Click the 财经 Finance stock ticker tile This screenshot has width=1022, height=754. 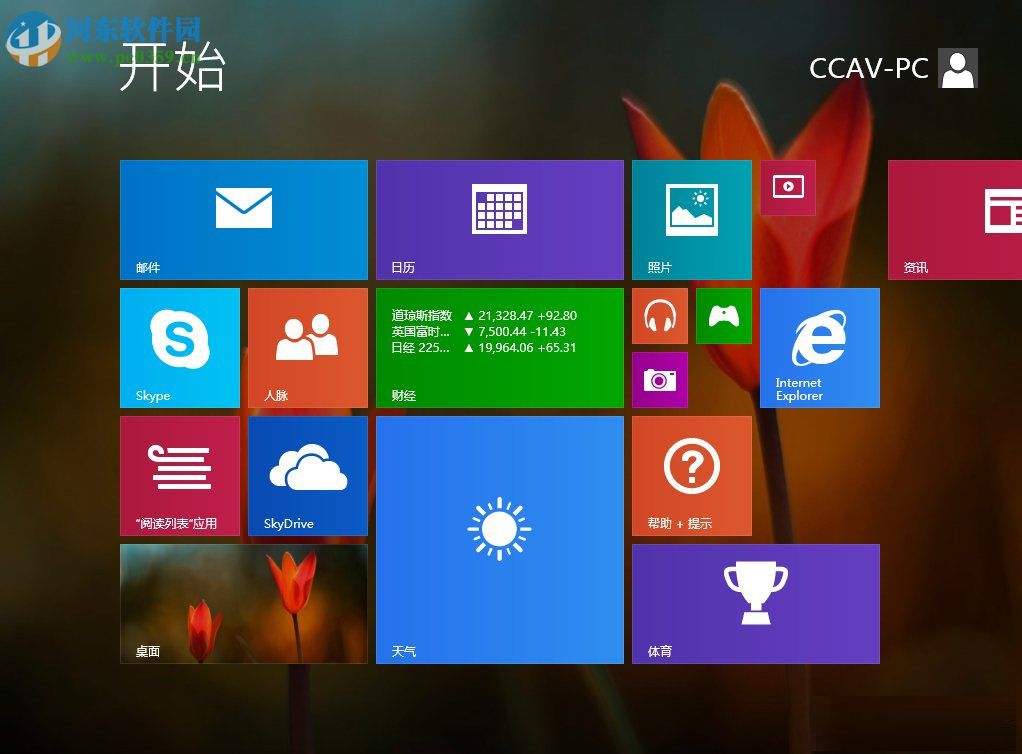point(500,347)
